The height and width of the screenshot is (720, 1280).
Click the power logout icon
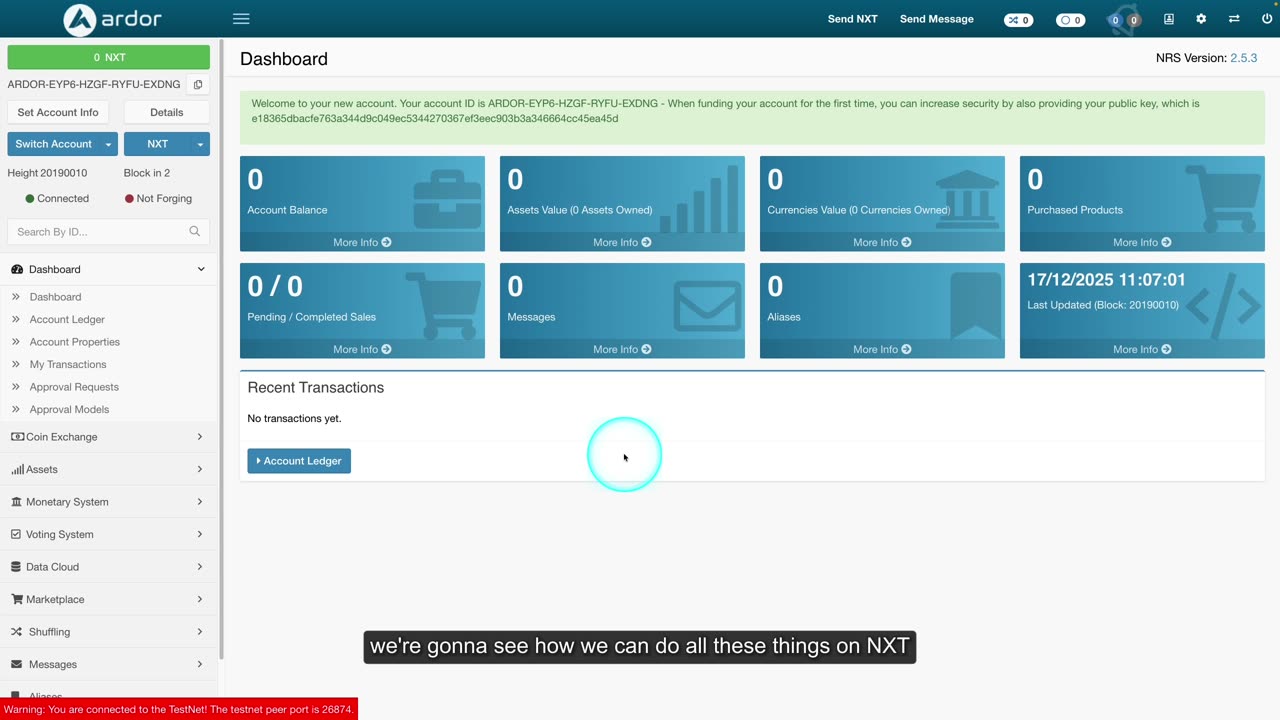tap(1266, 19)
